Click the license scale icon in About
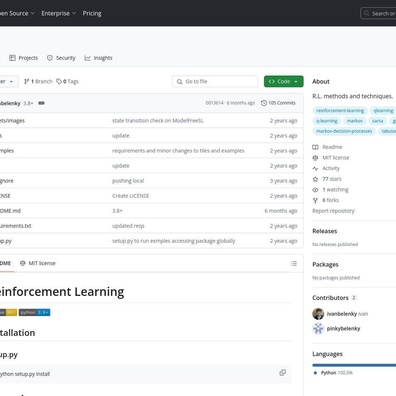396x396 pixels. [315, 158]
